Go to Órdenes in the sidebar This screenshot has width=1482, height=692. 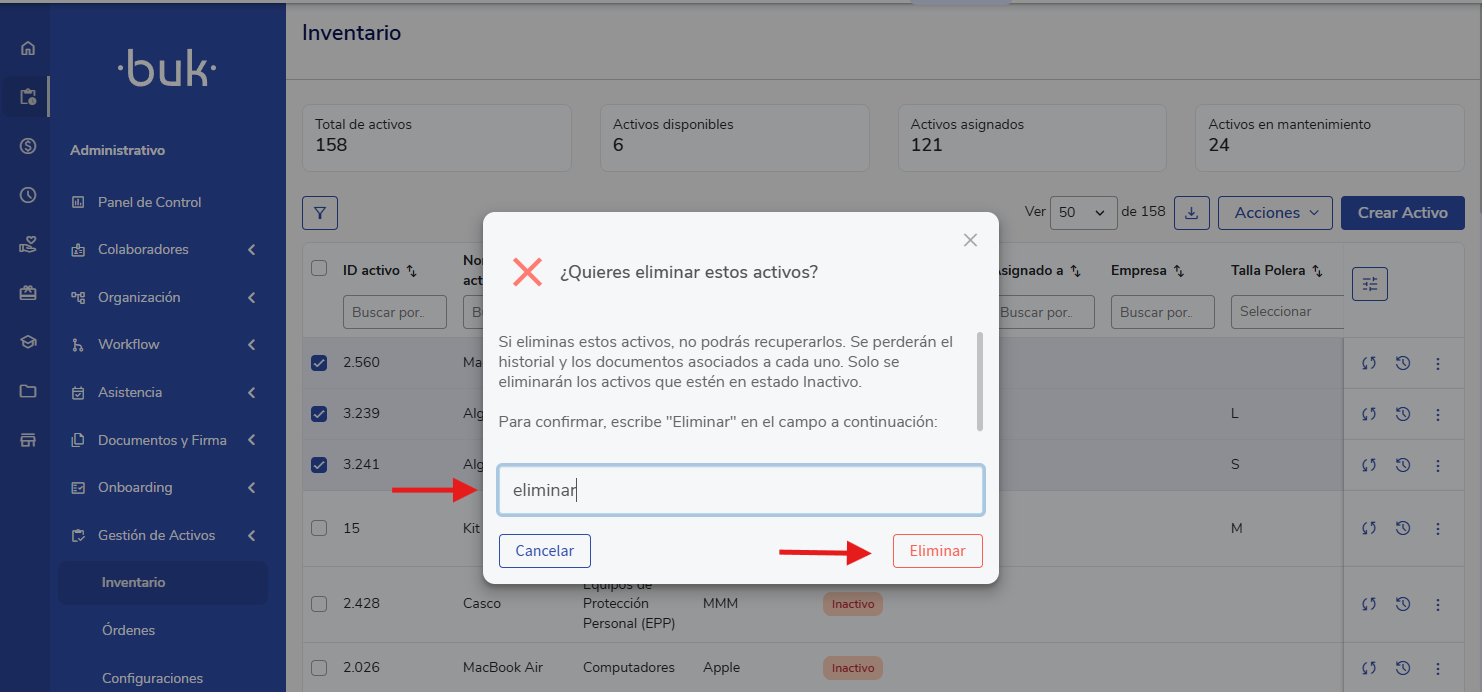[x=128, y=630]
